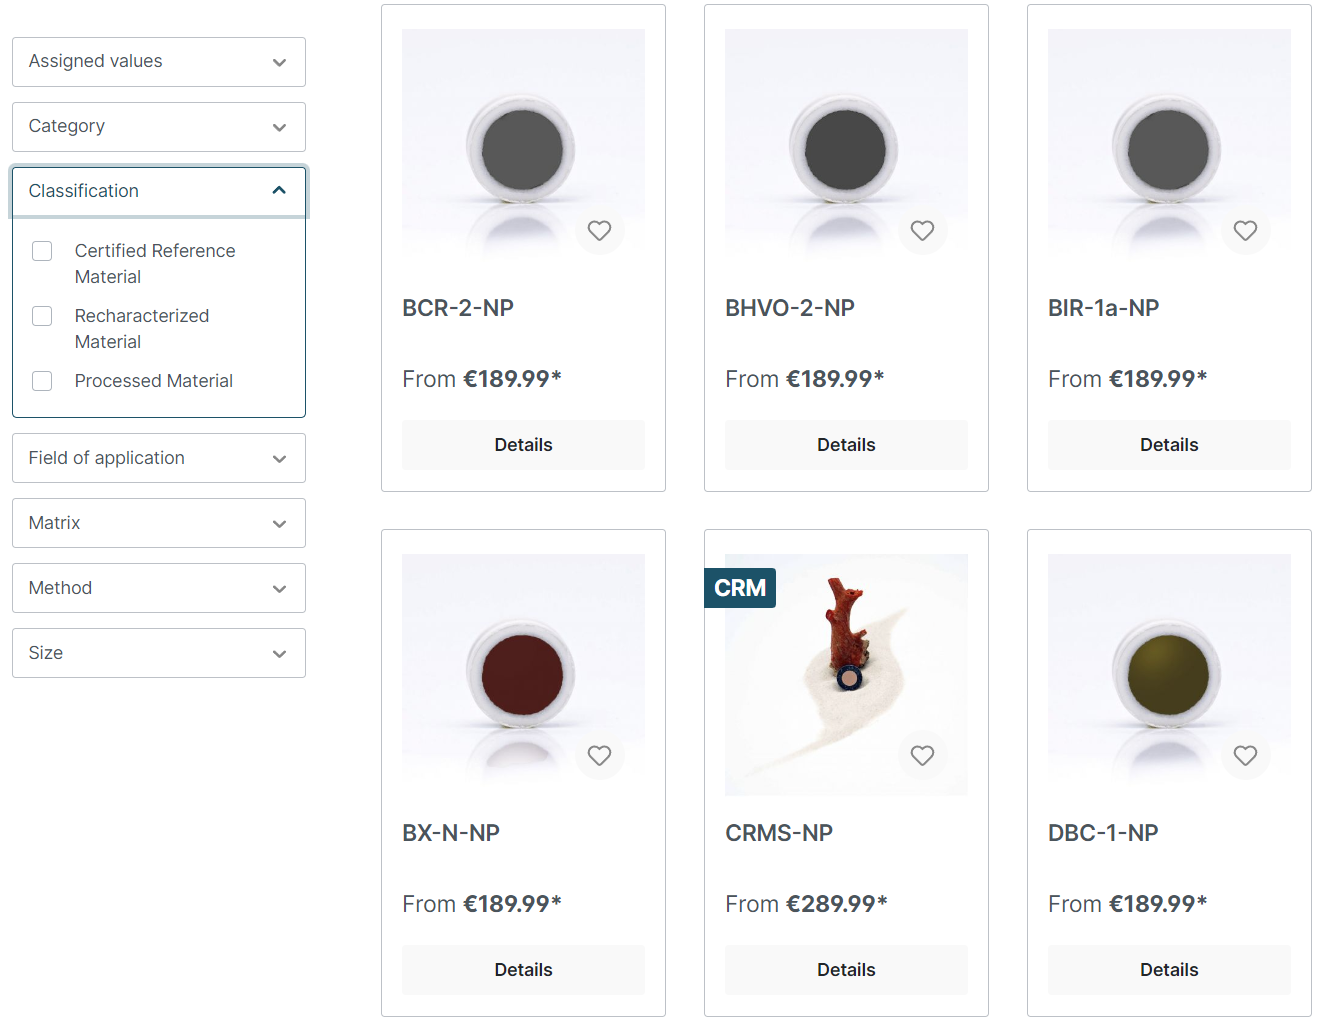The height and width of the screenshot is (1022, 1318).
Task: Open Details for BCR-2-NP
Action: point(523,444)
